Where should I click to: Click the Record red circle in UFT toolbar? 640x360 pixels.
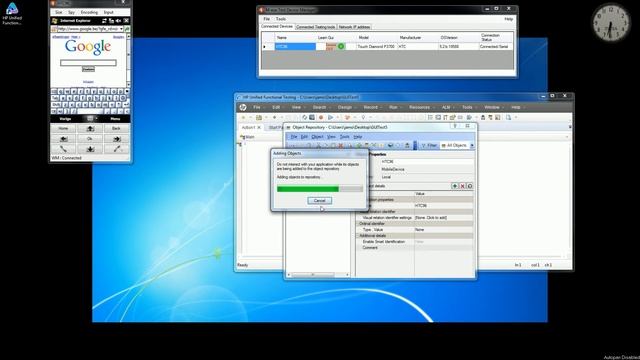coord(321,118)
